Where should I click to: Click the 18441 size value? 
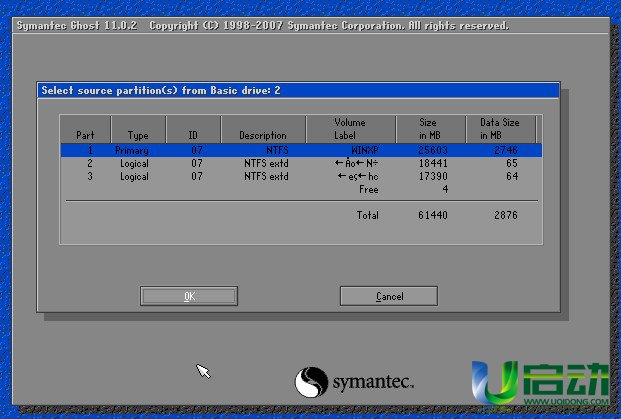(x=433, y=163)
